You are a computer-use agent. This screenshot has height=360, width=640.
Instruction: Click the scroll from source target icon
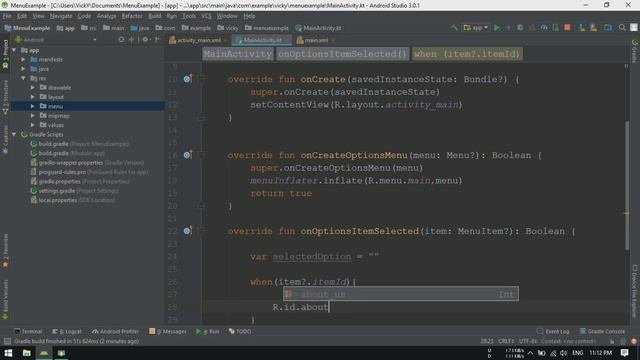[x=121, y=40]
